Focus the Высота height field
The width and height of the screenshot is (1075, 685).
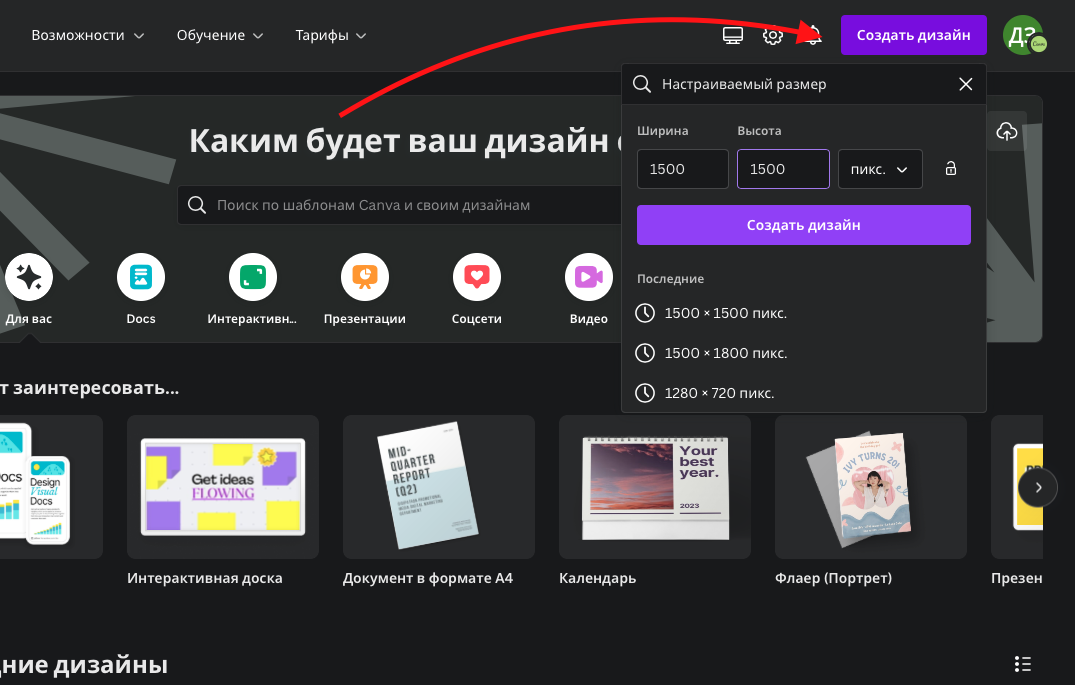coord(783,169)
